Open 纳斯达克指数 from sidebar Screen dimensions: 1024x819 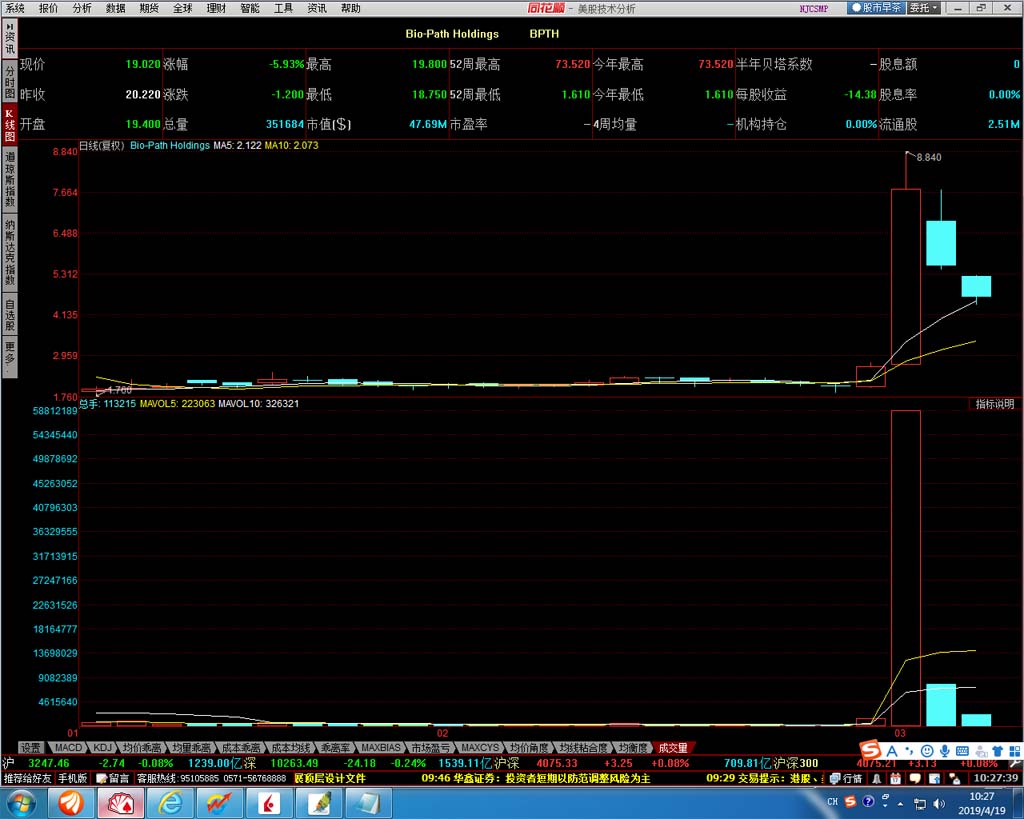pyautogui.click(x=9, y=252)
